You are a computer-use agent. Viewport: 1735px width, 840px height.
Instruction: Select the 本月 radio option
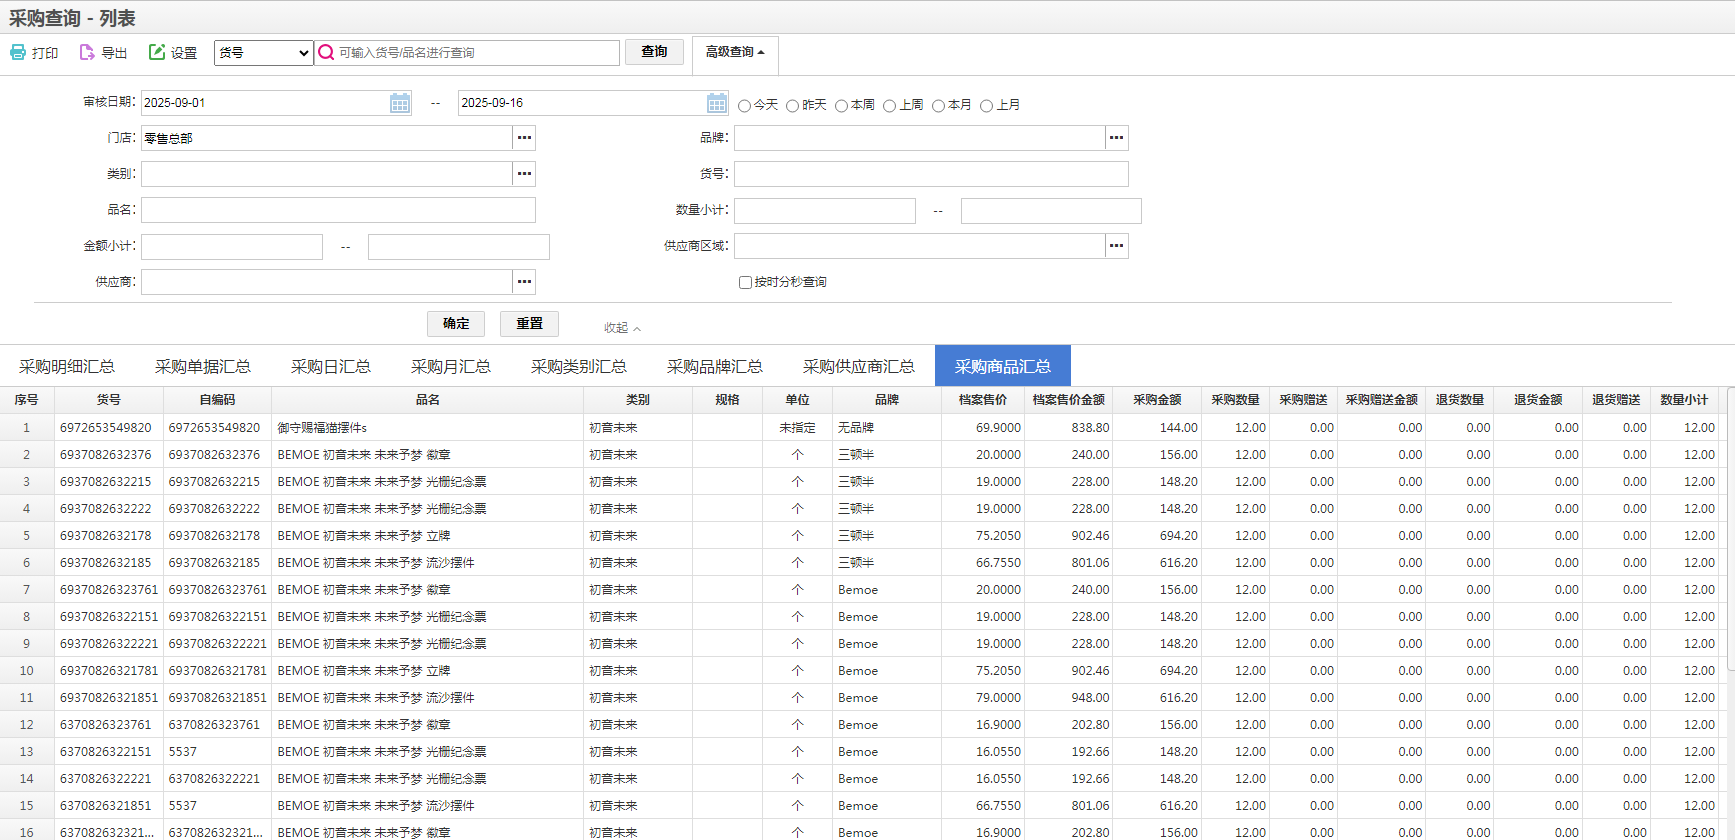[x=938, y=106]
